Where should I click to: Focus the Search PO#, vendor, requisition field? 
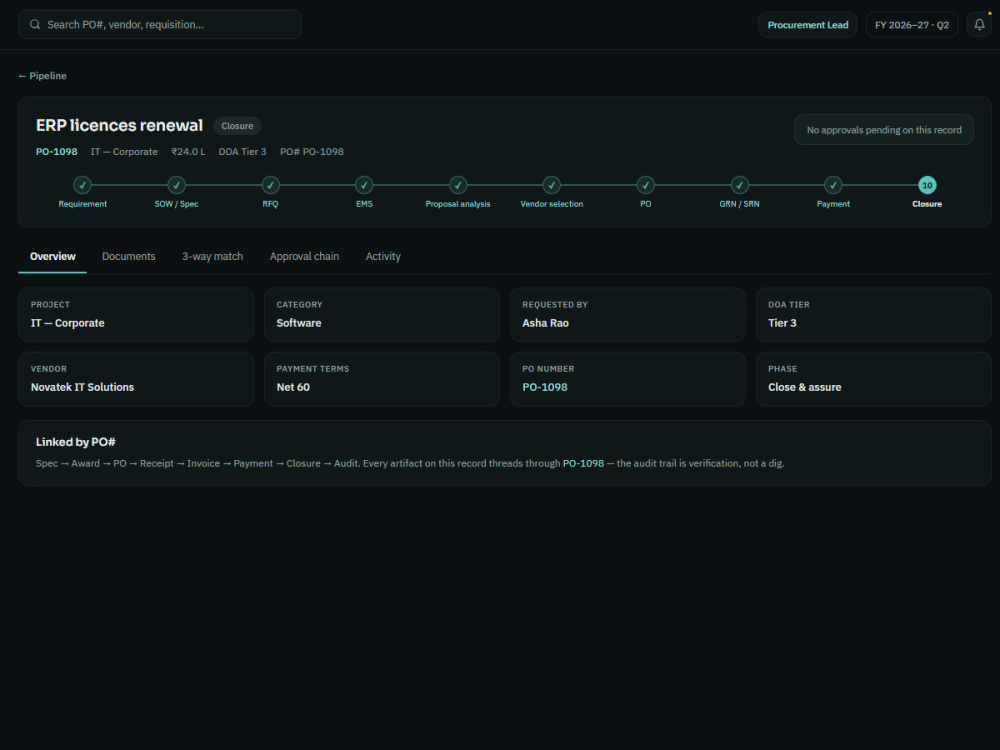click(x=159, y=25)
